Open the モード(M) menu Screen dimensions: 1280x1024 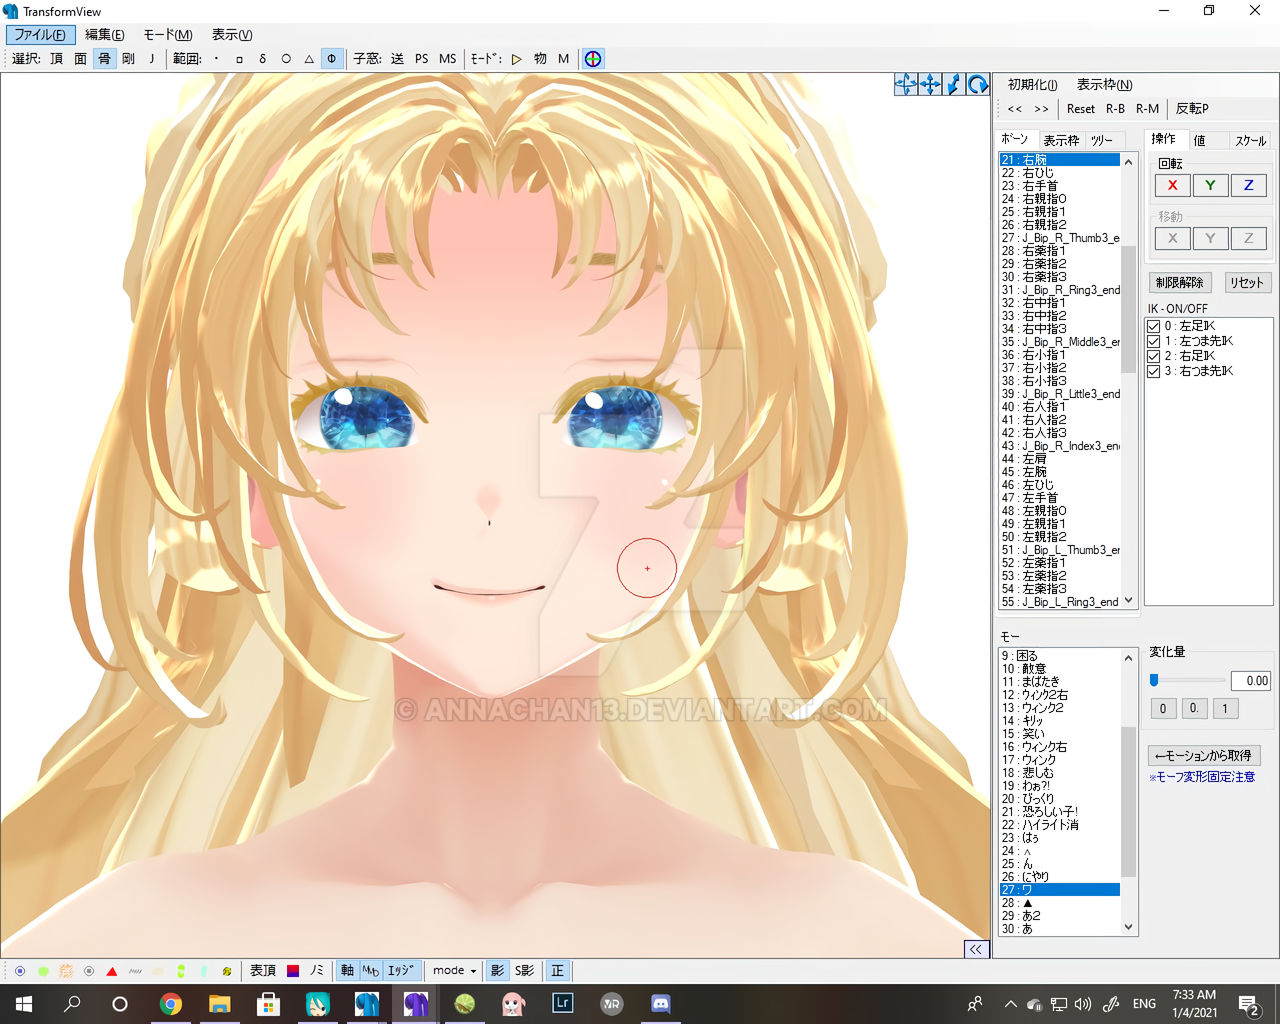coord(168,35)
